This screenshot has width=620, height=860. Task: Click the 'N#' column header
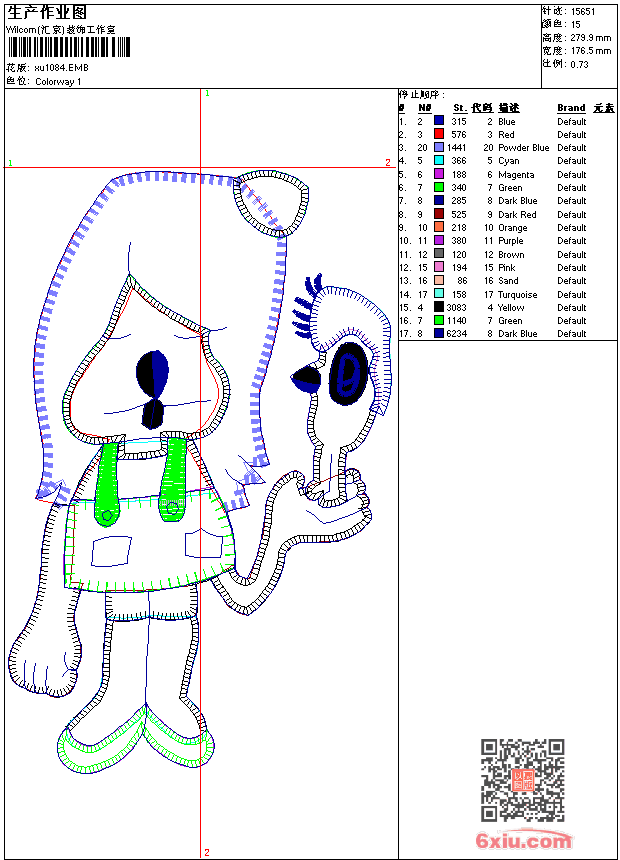[x=425, y=108]
